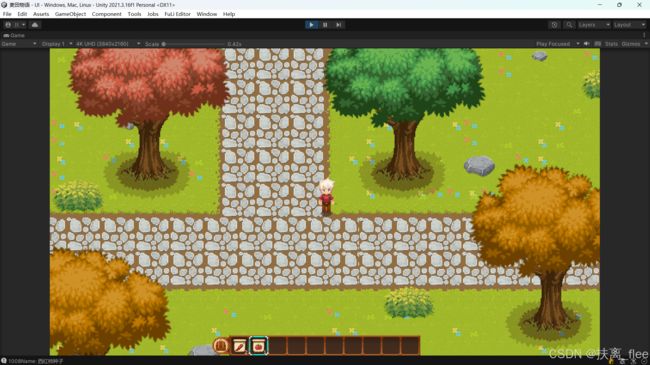
Task: Open the cloud services icon
Action: click(x=35, y=25)
